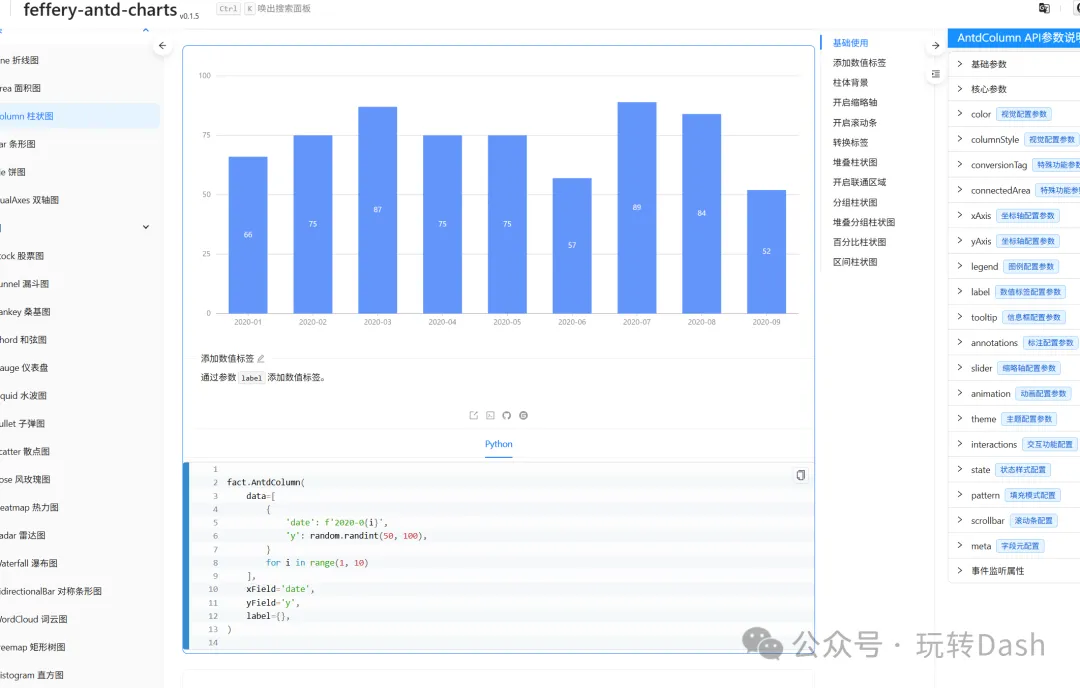Image resolution: width=1080 pixels, height=688 pixels.
Task: Expand the tooltip parameter panel
Action: tap(983, 317)
